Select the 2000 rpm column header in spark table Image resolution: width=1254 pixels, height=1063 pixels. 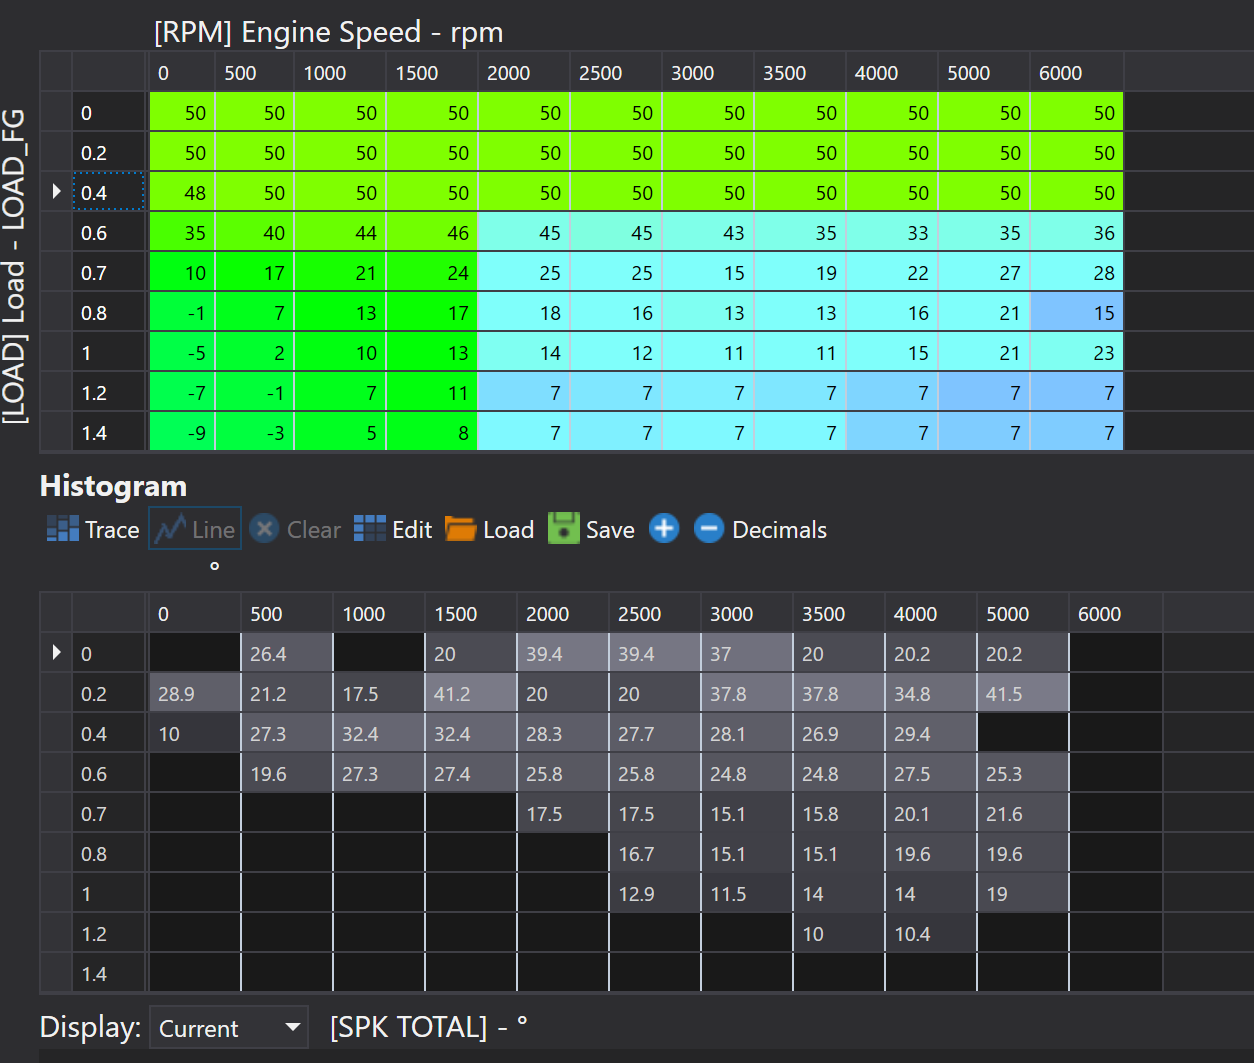(x=524, y=72)
